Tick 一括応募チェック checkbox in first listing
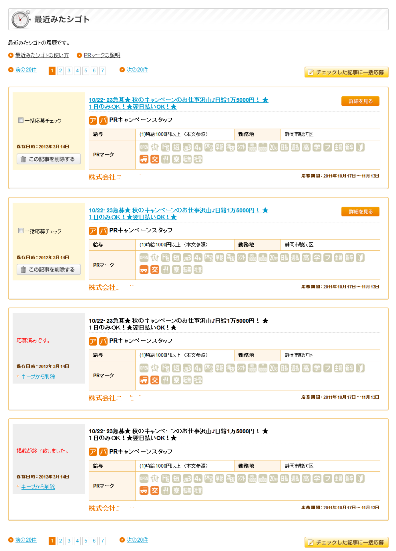 20,120
